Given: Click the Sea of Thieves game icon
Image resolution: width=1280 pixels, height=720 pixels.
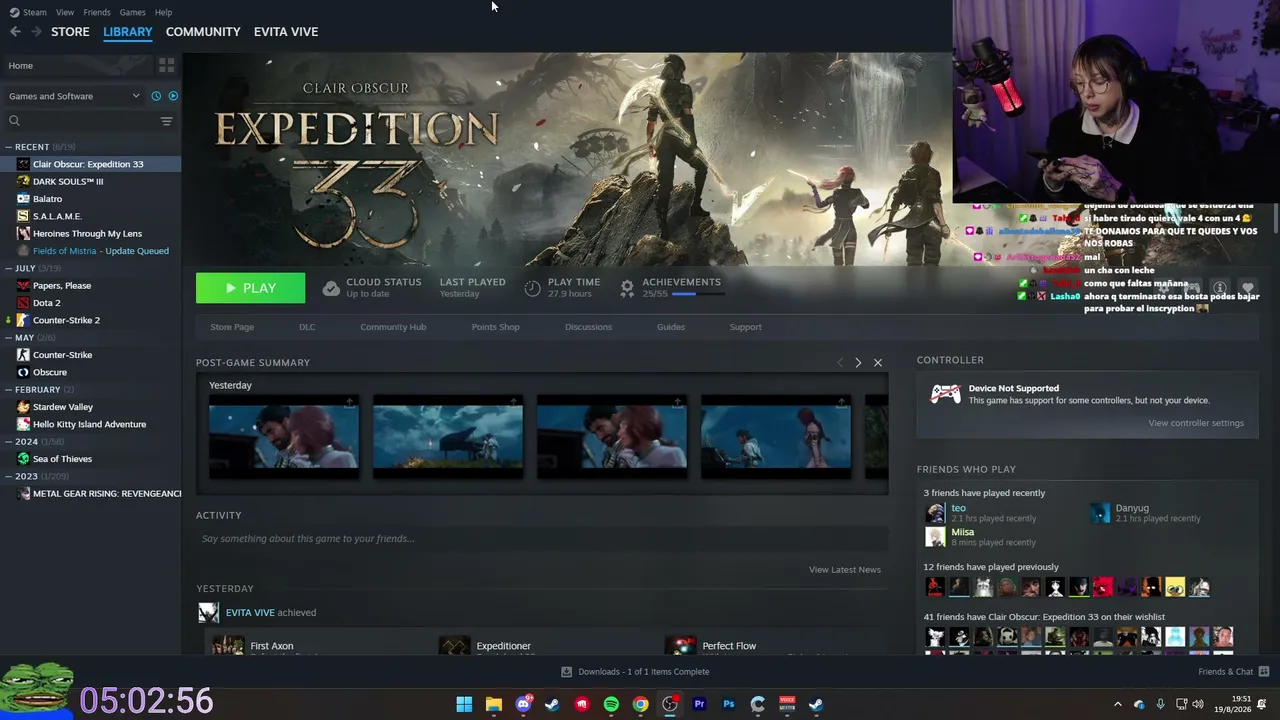Looking at the screenshot, I should pos(23,459).
